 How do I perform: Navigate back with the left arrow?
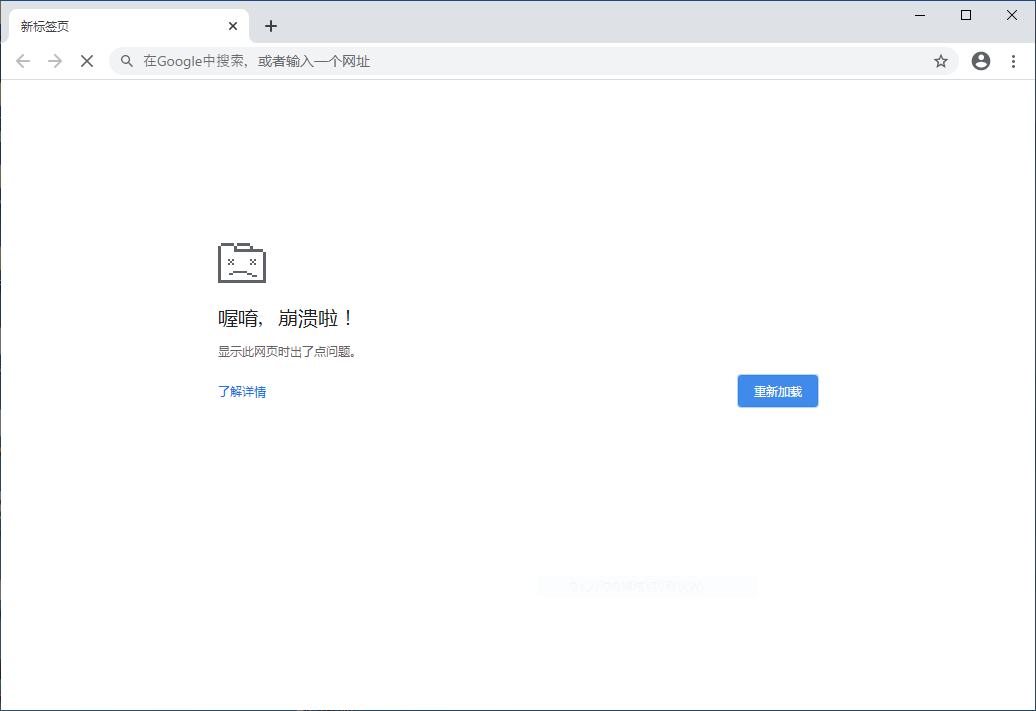click(x=23, y=61)
